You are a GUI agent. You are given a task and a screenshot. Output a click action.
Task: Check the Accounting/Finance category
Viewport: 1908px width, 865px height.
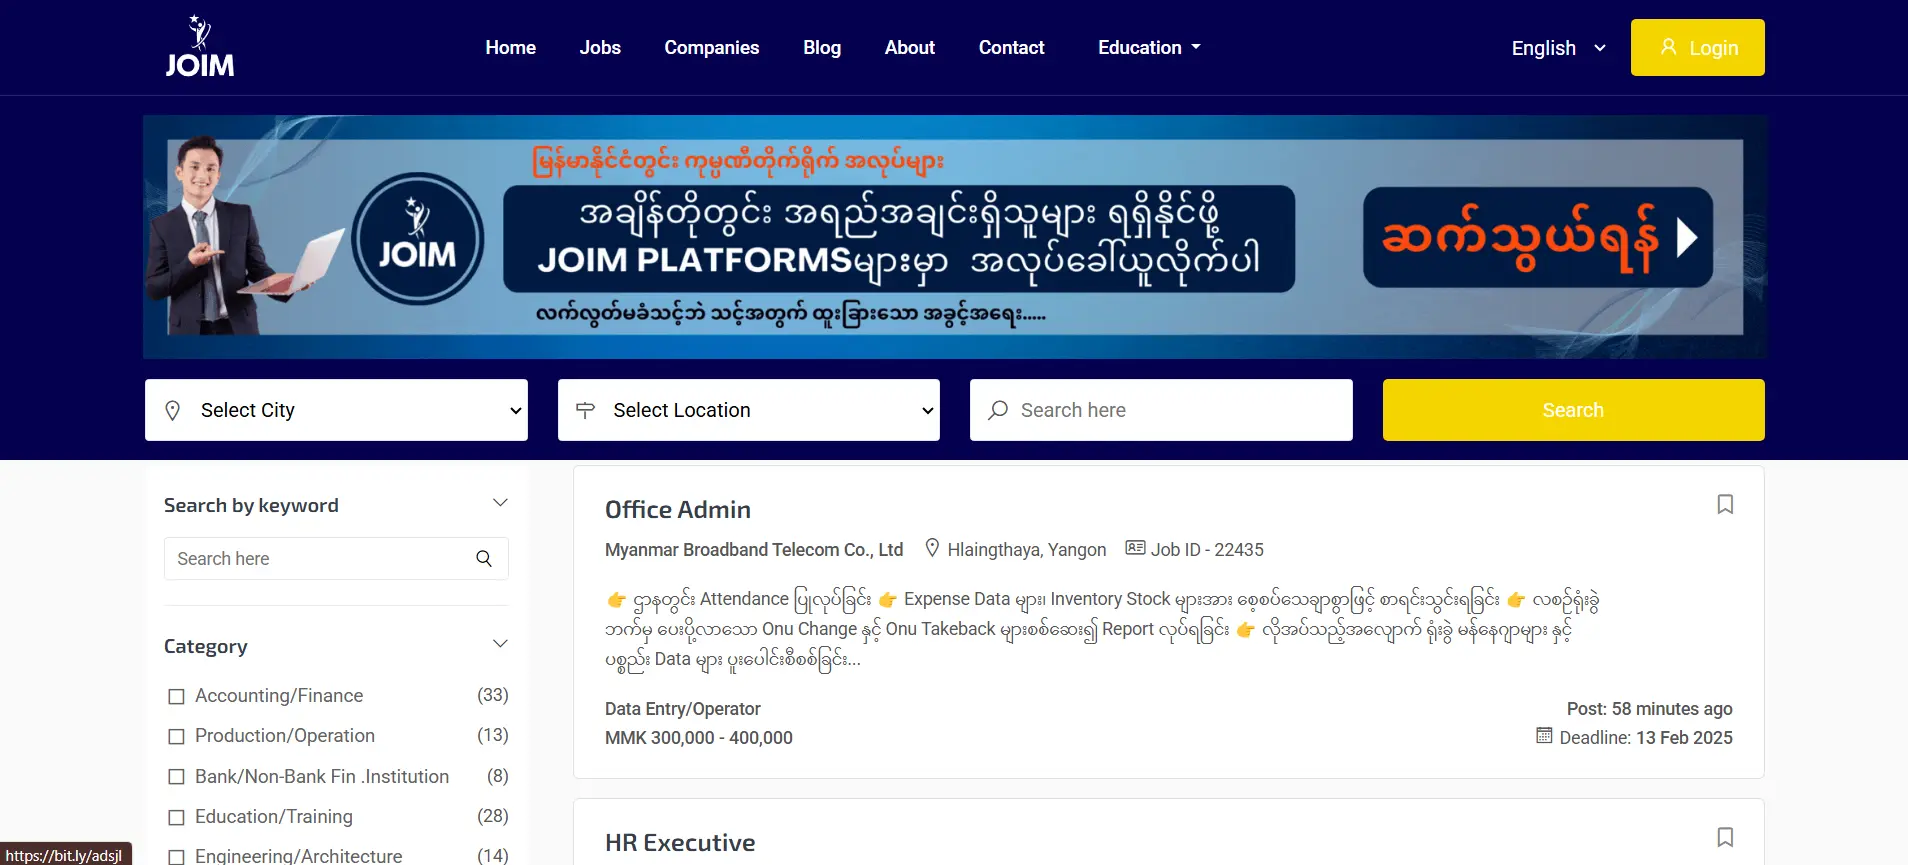177,696
